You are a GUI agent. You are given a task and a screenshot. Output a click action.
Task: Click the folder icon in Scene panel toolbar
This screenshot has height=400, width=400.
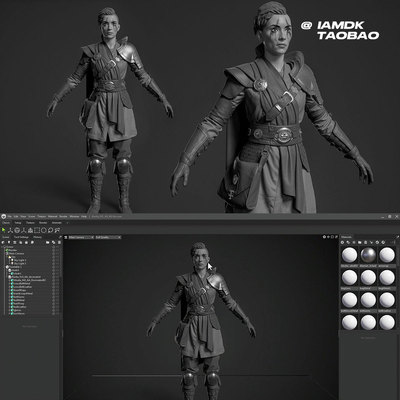(48, 242)
